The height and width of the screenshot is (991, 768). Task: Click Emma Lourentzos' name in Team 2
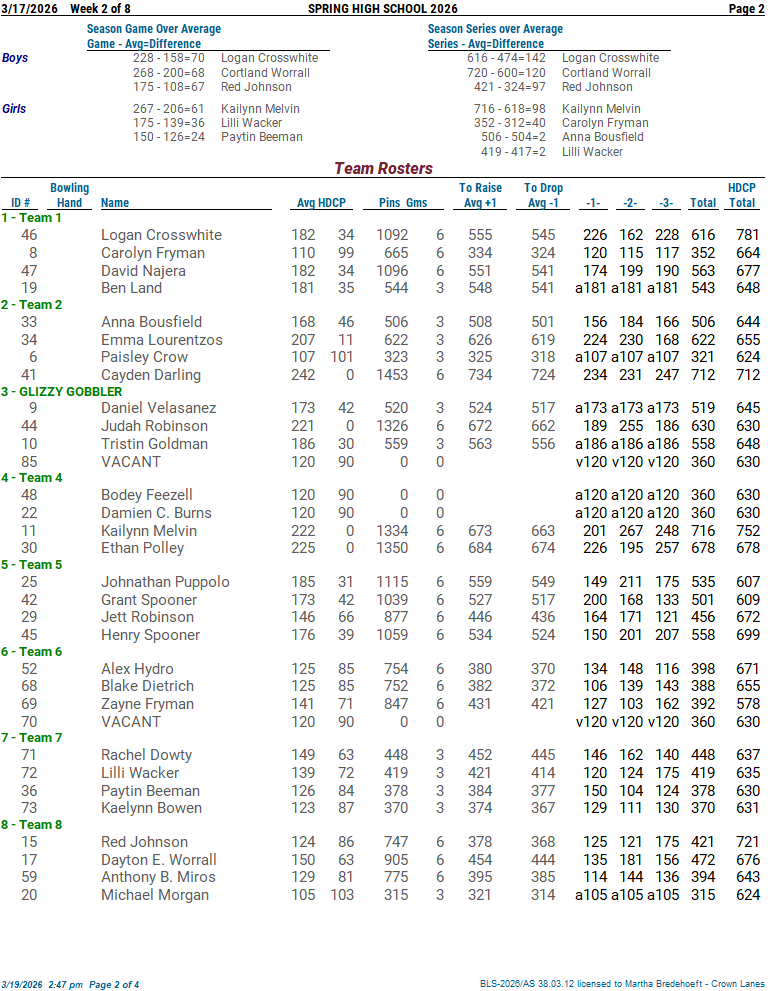coord(161,340)
